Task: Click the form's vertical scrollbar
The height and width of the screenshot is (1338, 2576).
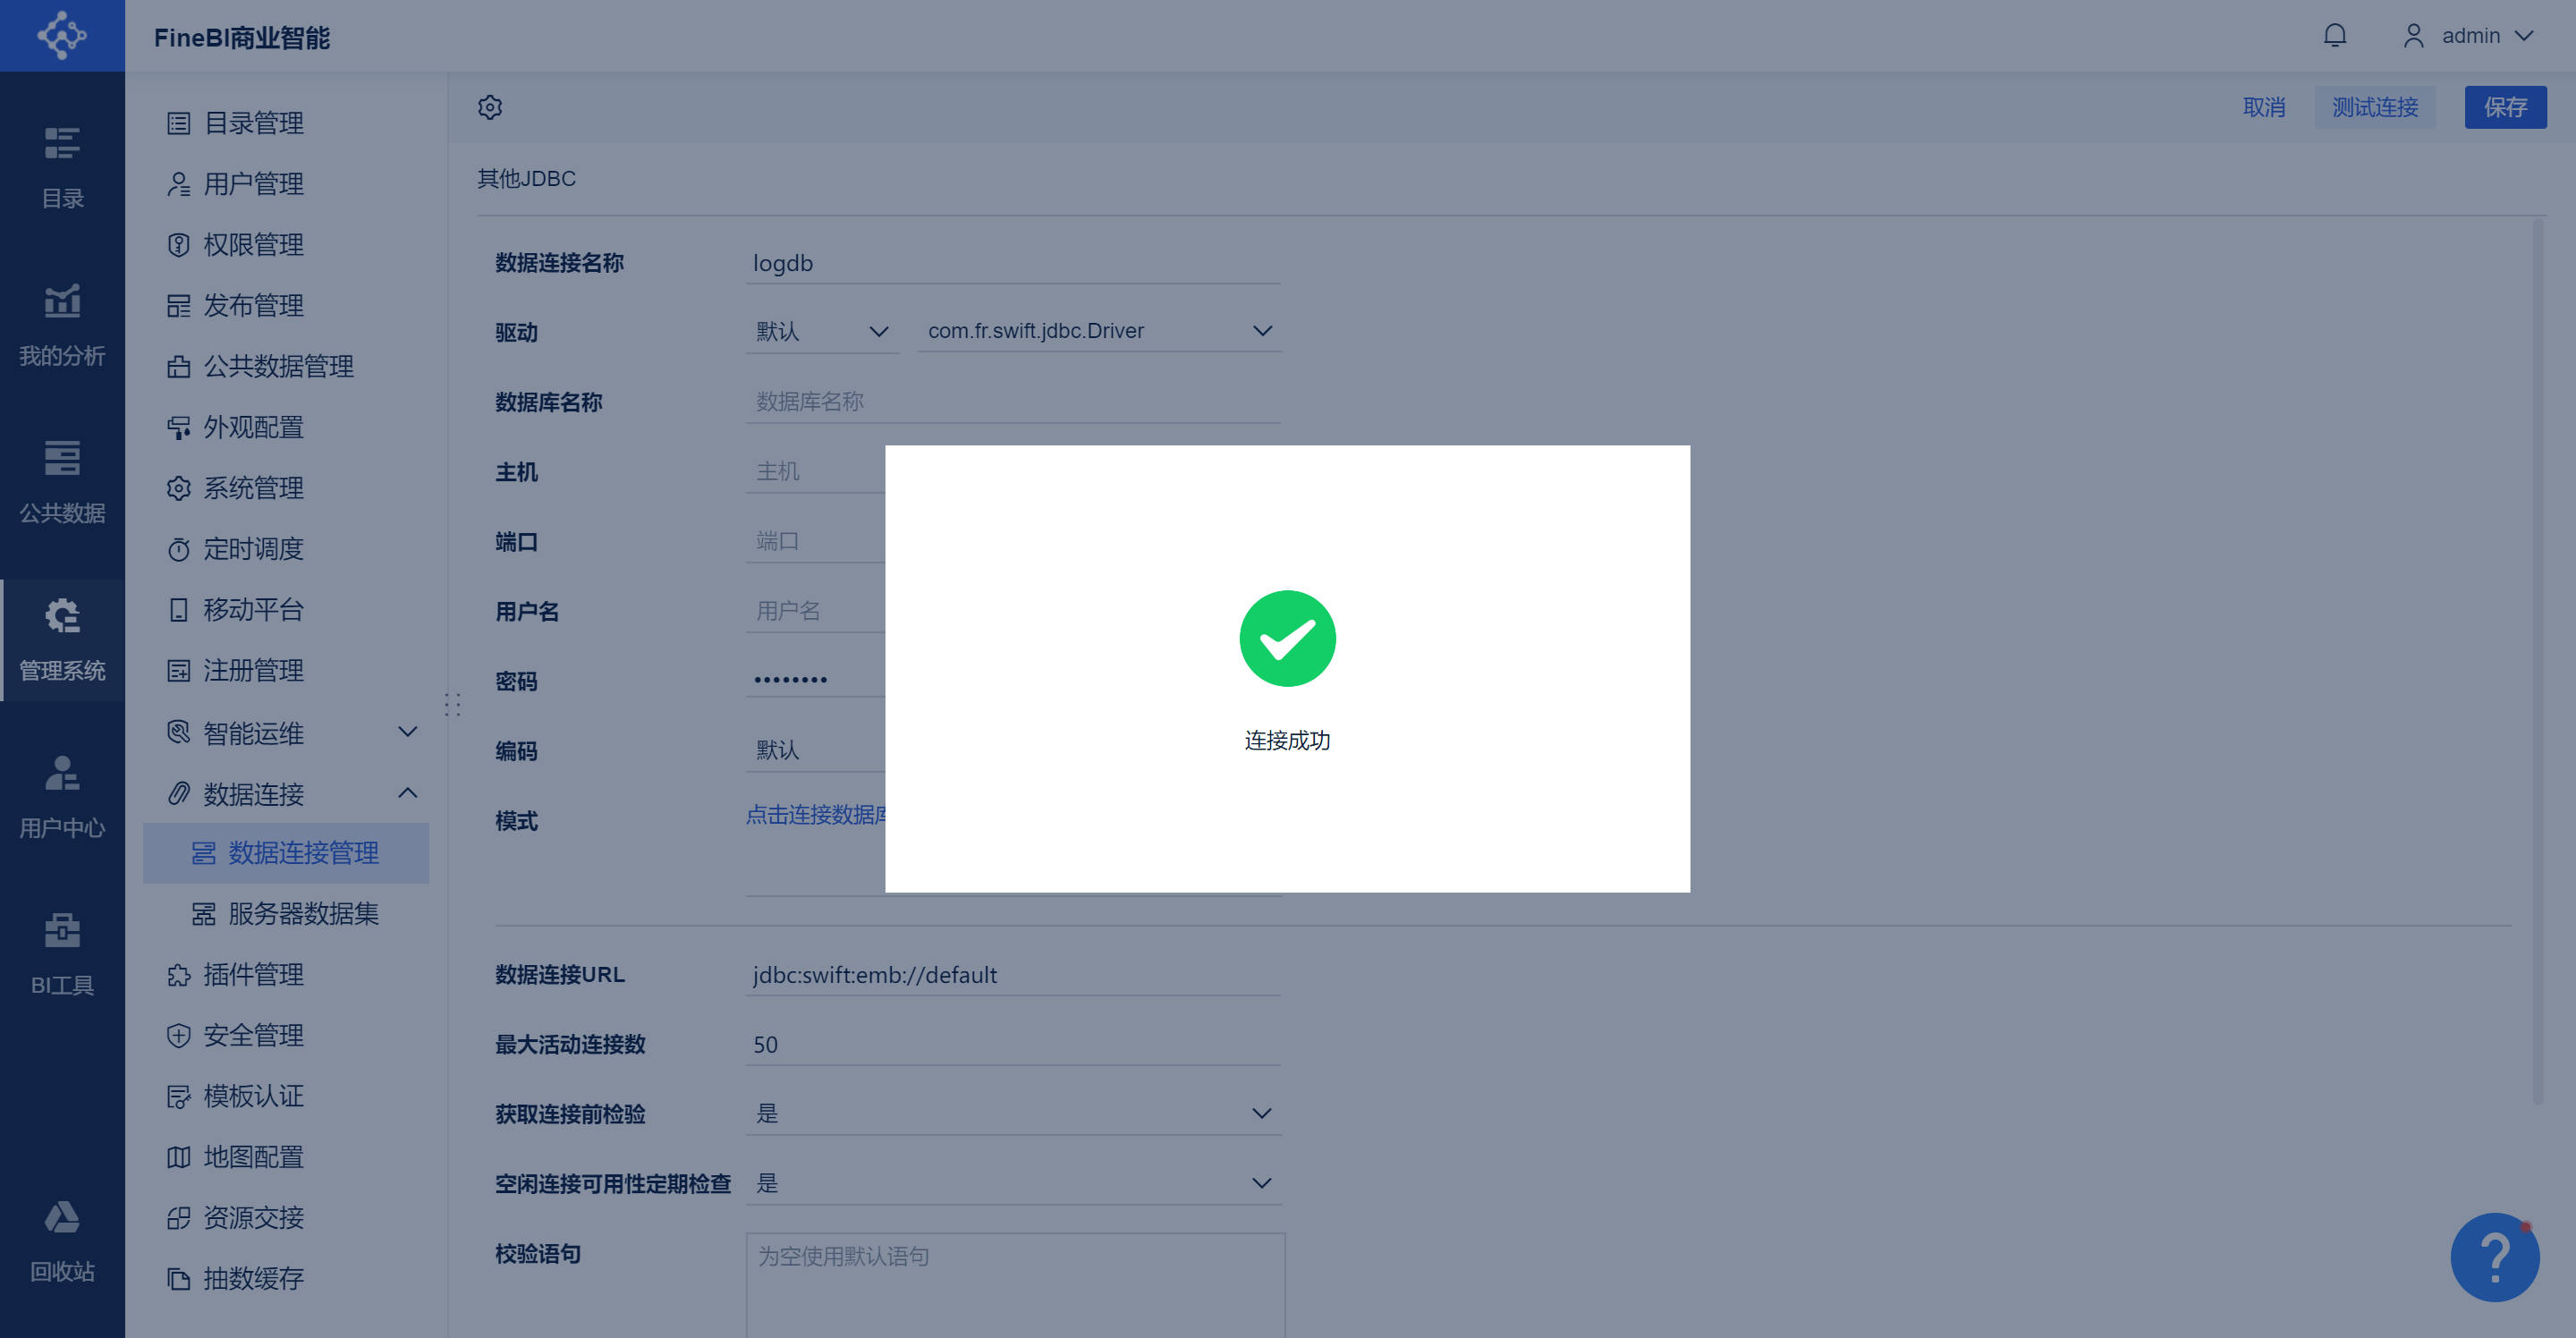Action: pos(2537,663)
